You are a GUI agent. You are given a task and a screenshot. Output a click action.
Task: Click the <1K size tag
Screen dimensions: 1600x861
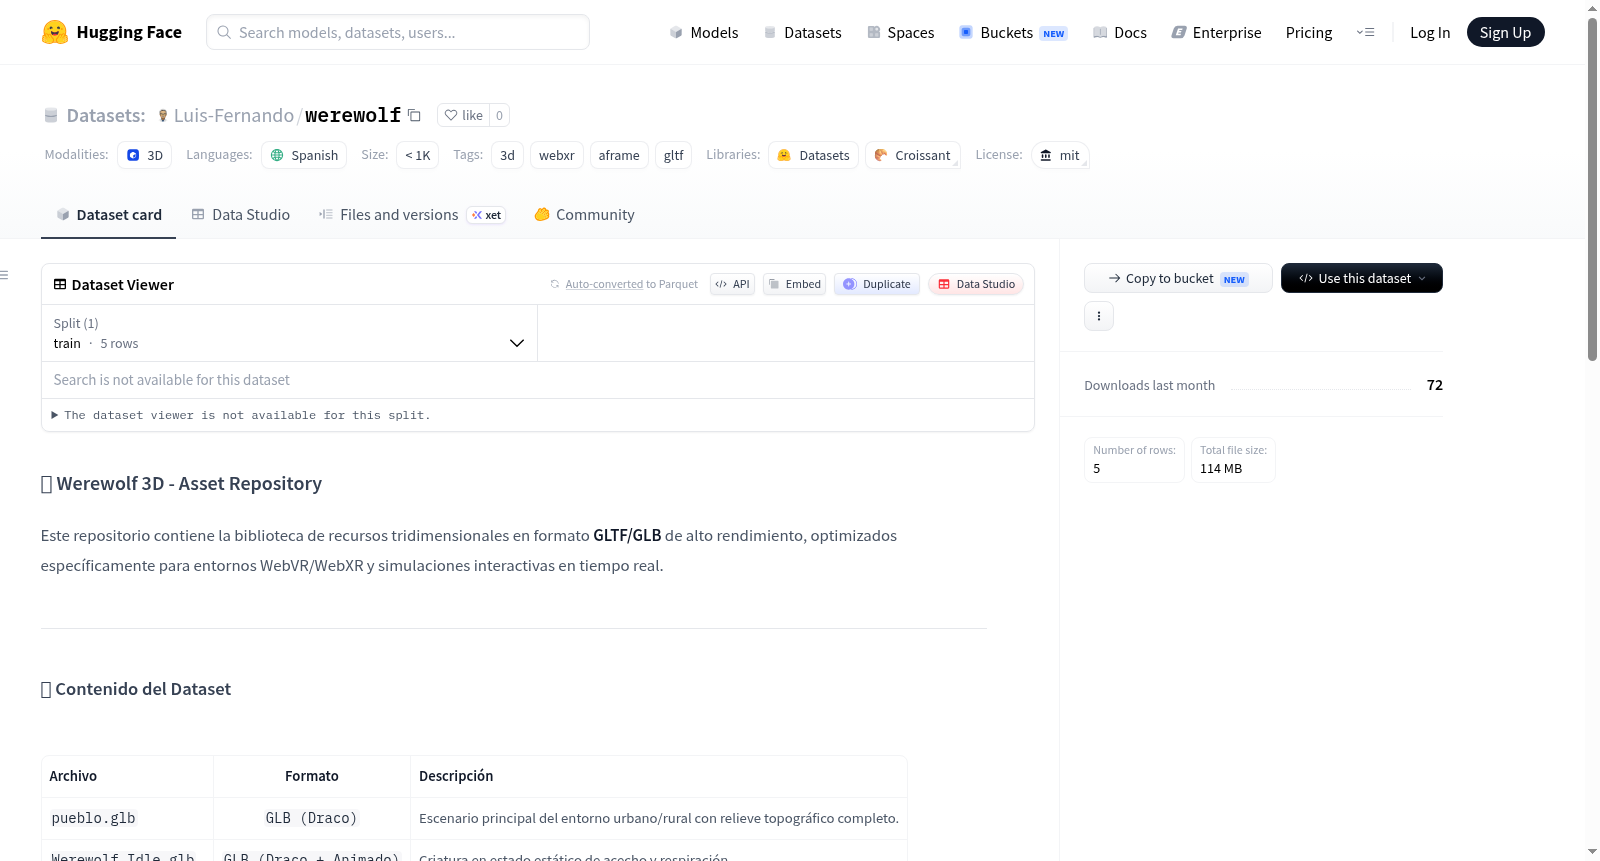tap(418, 155)
